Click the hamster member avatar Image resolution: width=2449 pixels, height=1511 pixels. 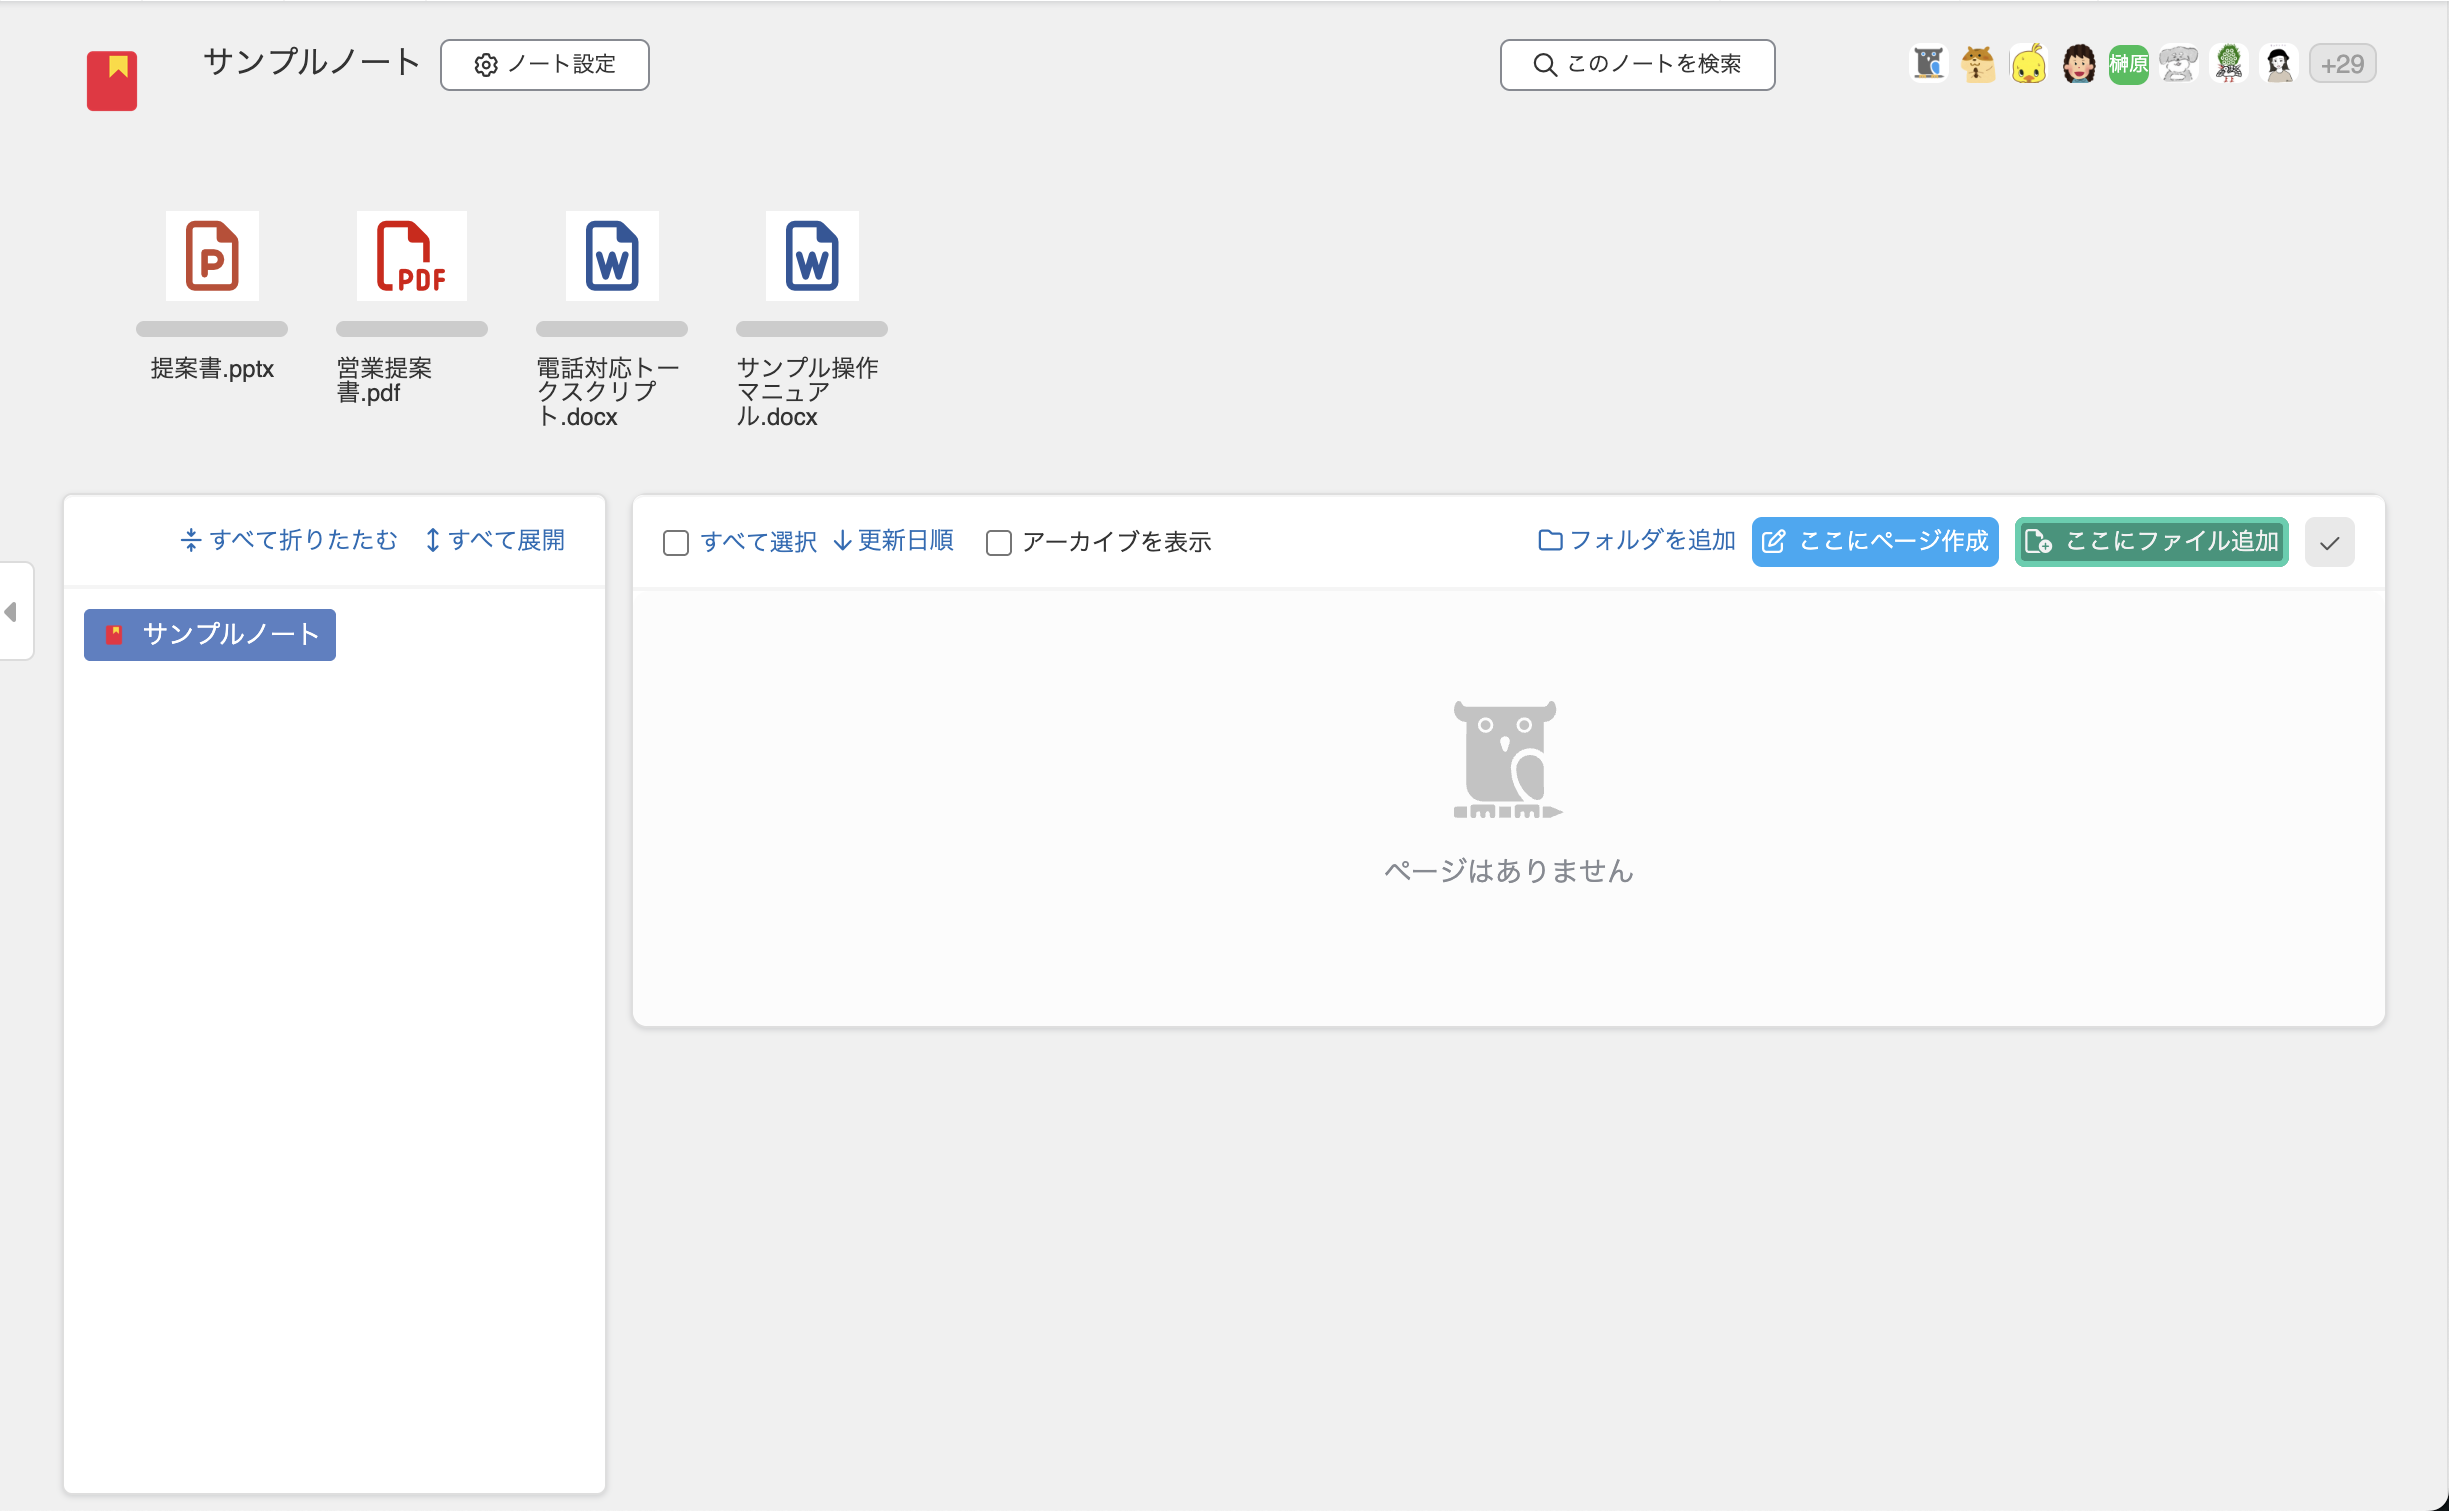(x=1978, y=65)
